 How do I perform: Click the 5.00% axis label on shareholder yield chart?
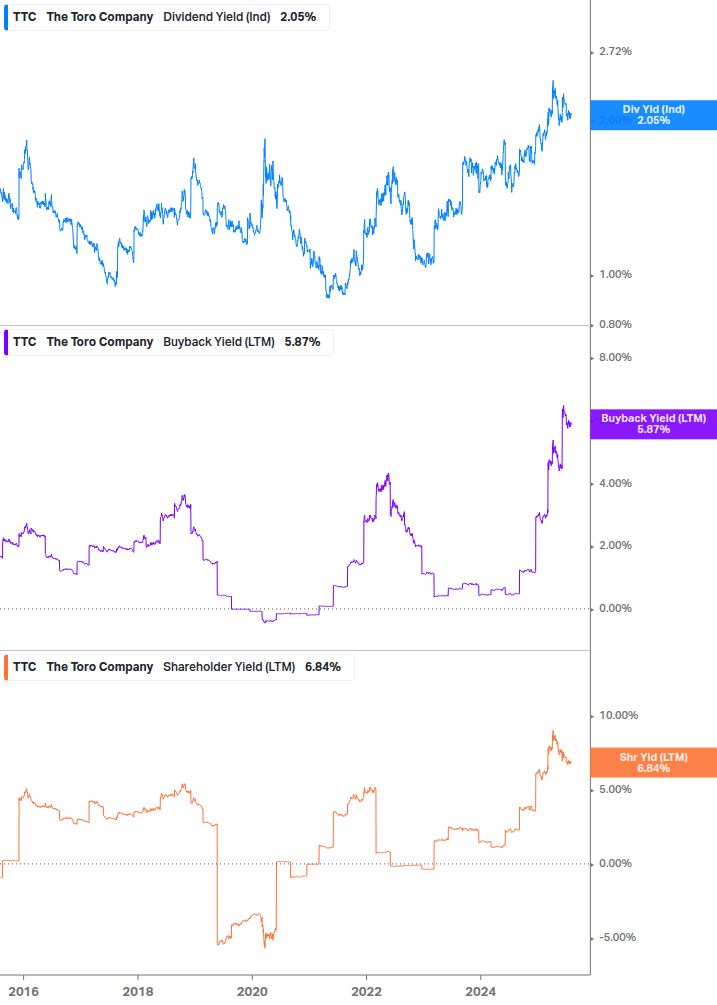click(615, 790)
